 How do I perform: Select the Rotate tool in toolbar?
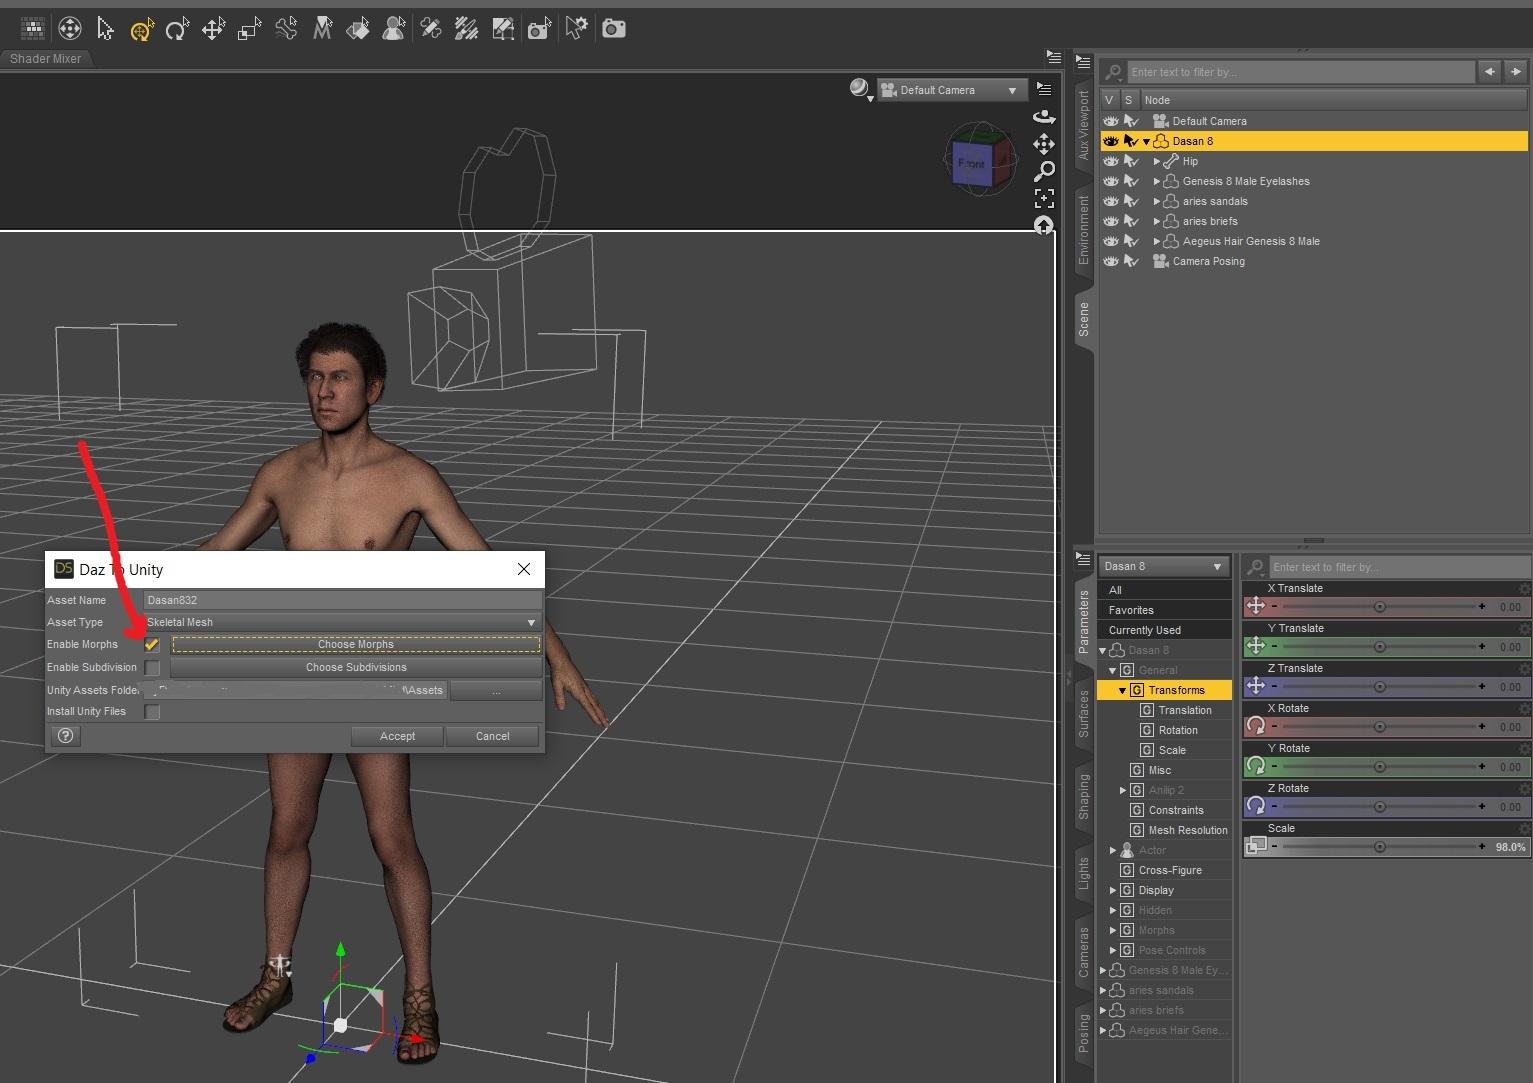[x=177, y=29]
